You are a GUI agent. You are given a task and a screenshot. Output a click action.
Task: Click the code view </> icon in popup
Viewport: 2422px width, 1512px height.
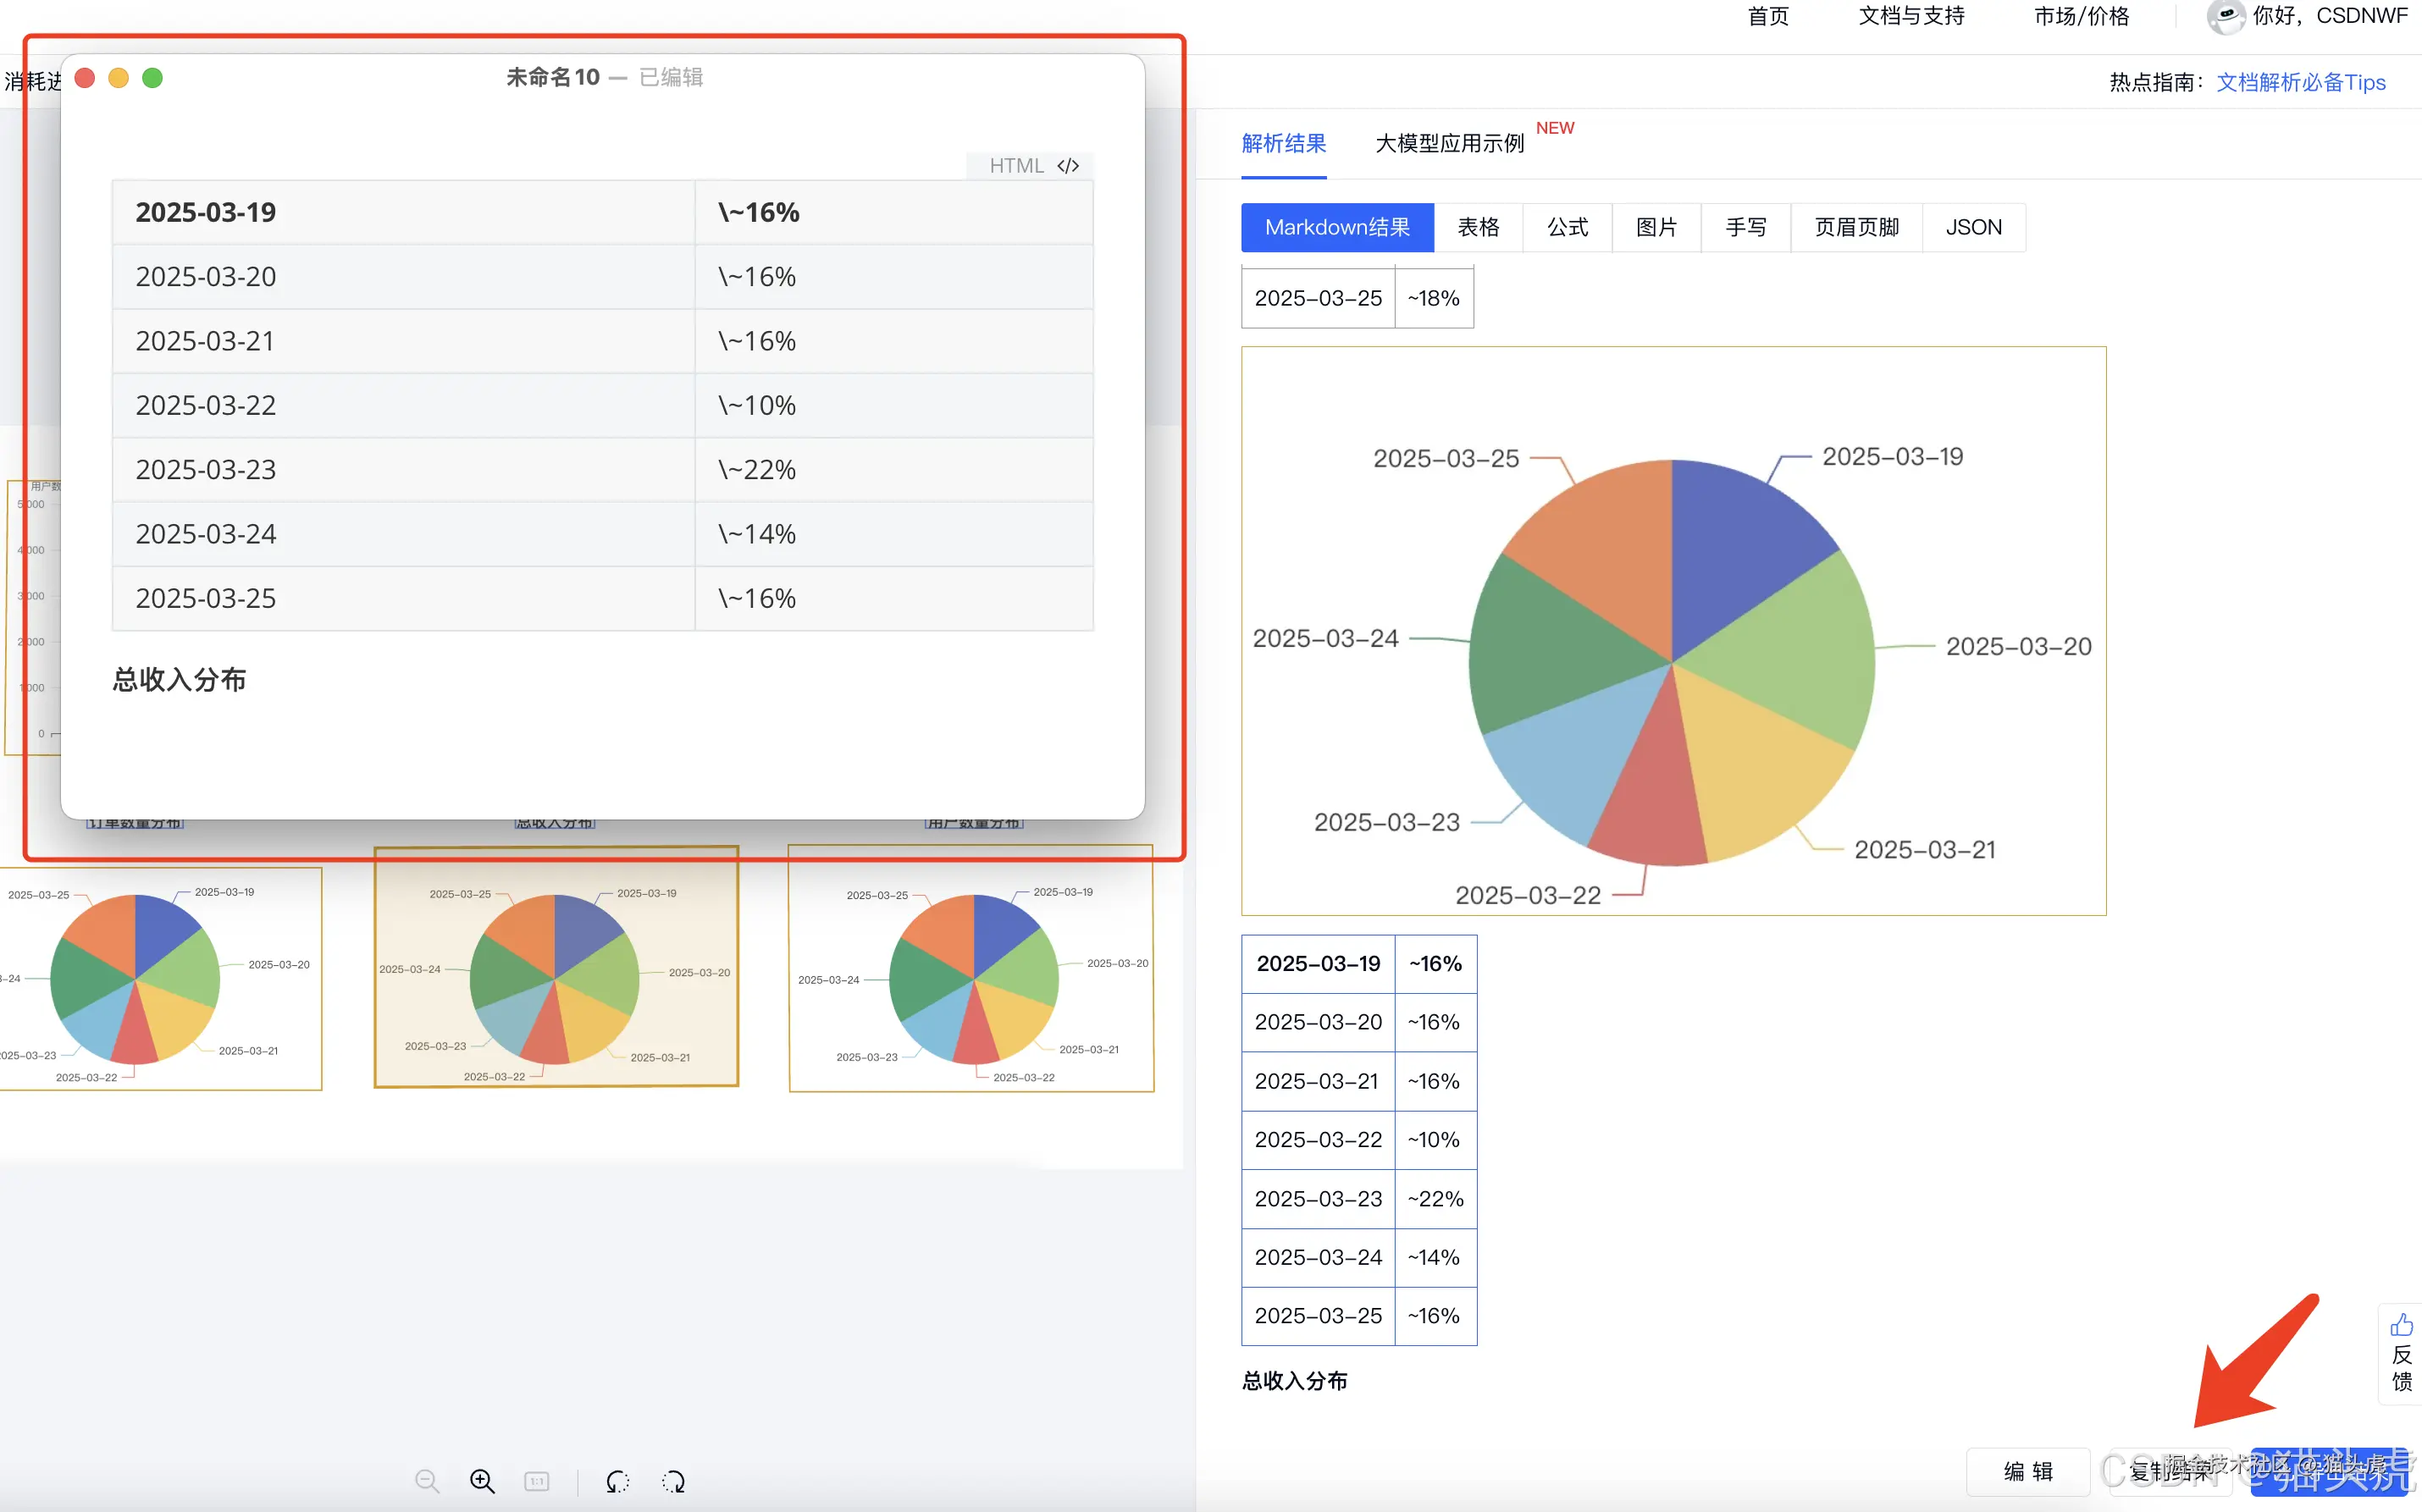(1068, 165)
